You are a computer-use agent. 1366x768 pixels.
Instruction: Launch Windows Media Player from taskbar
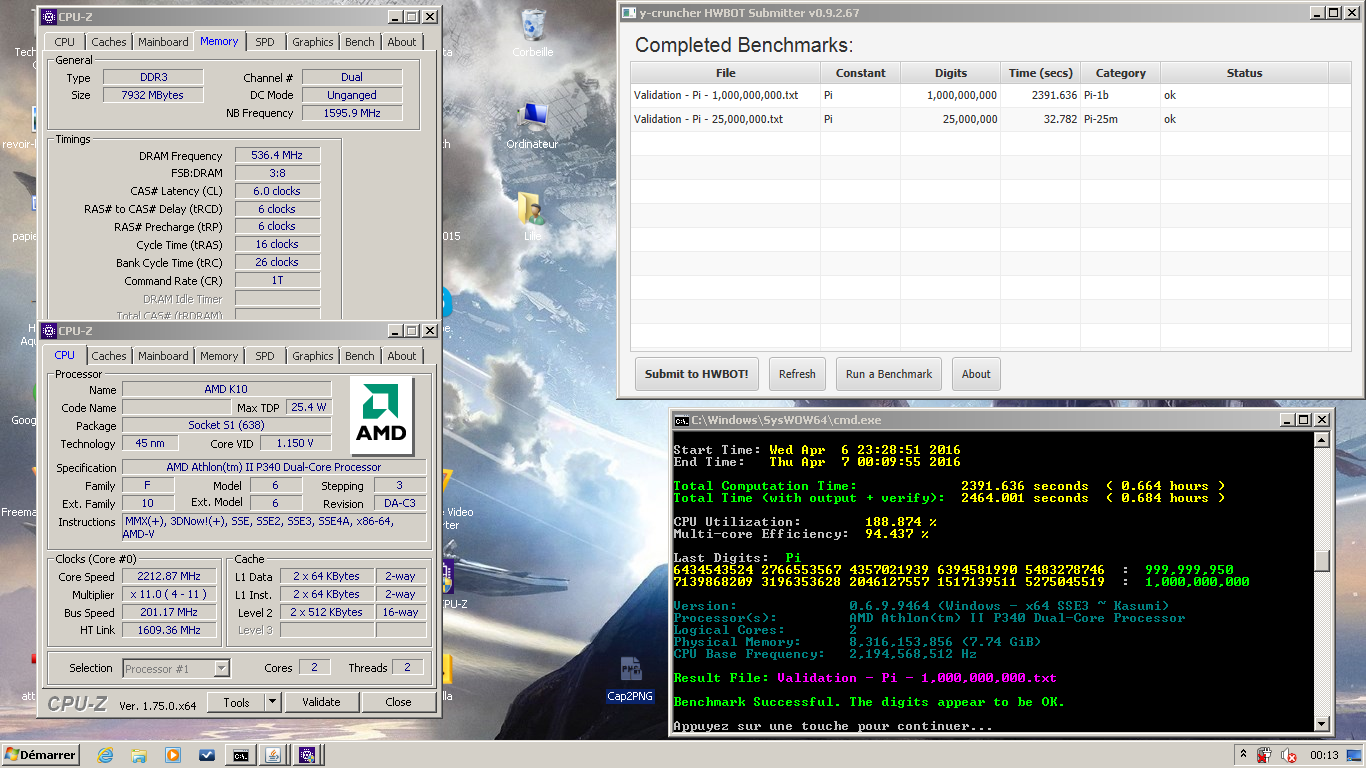pyautogui.click(x=173, y=755)
